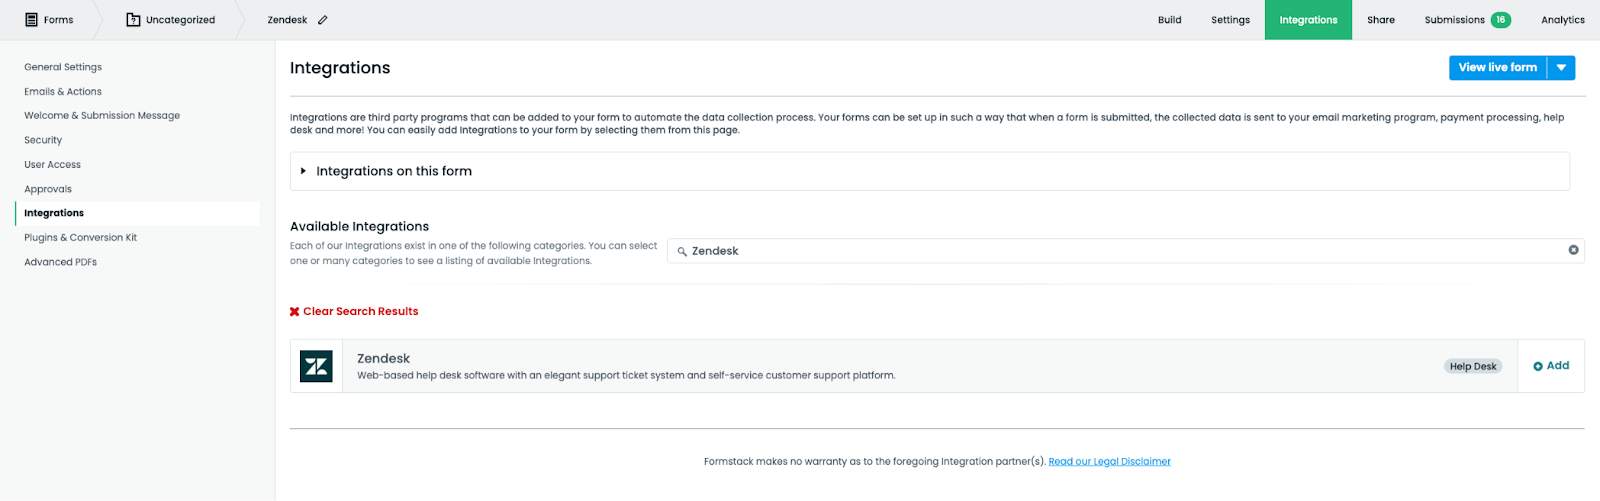The height and width of the screenshot is (501, 1600).
Task: Click the Zendesk logo thumbnail
Action: point(316,366)
